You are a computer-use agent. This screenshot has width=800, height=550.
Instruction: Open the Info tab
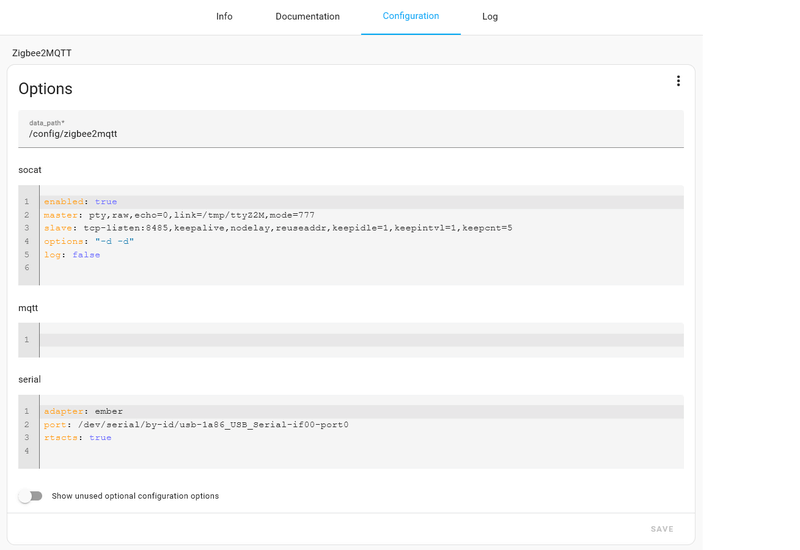(x=224, y=16)
